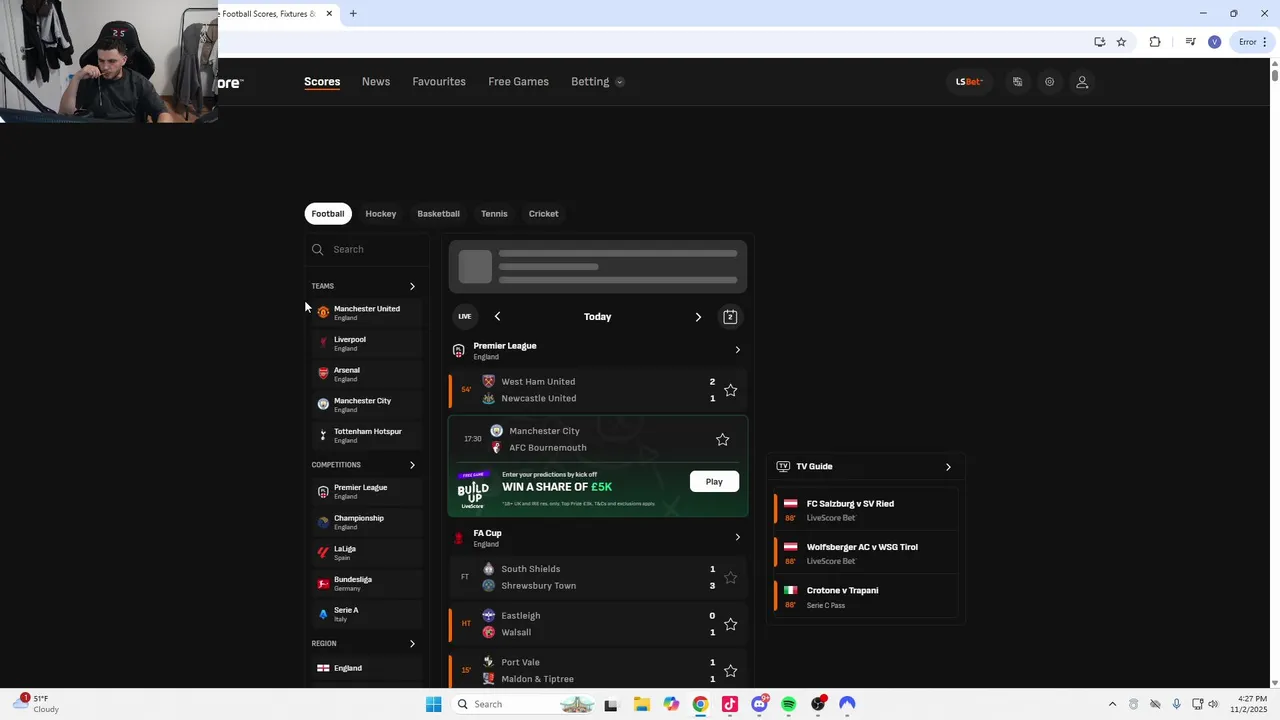
Task: Open the News navigation item
Action: 376,82
